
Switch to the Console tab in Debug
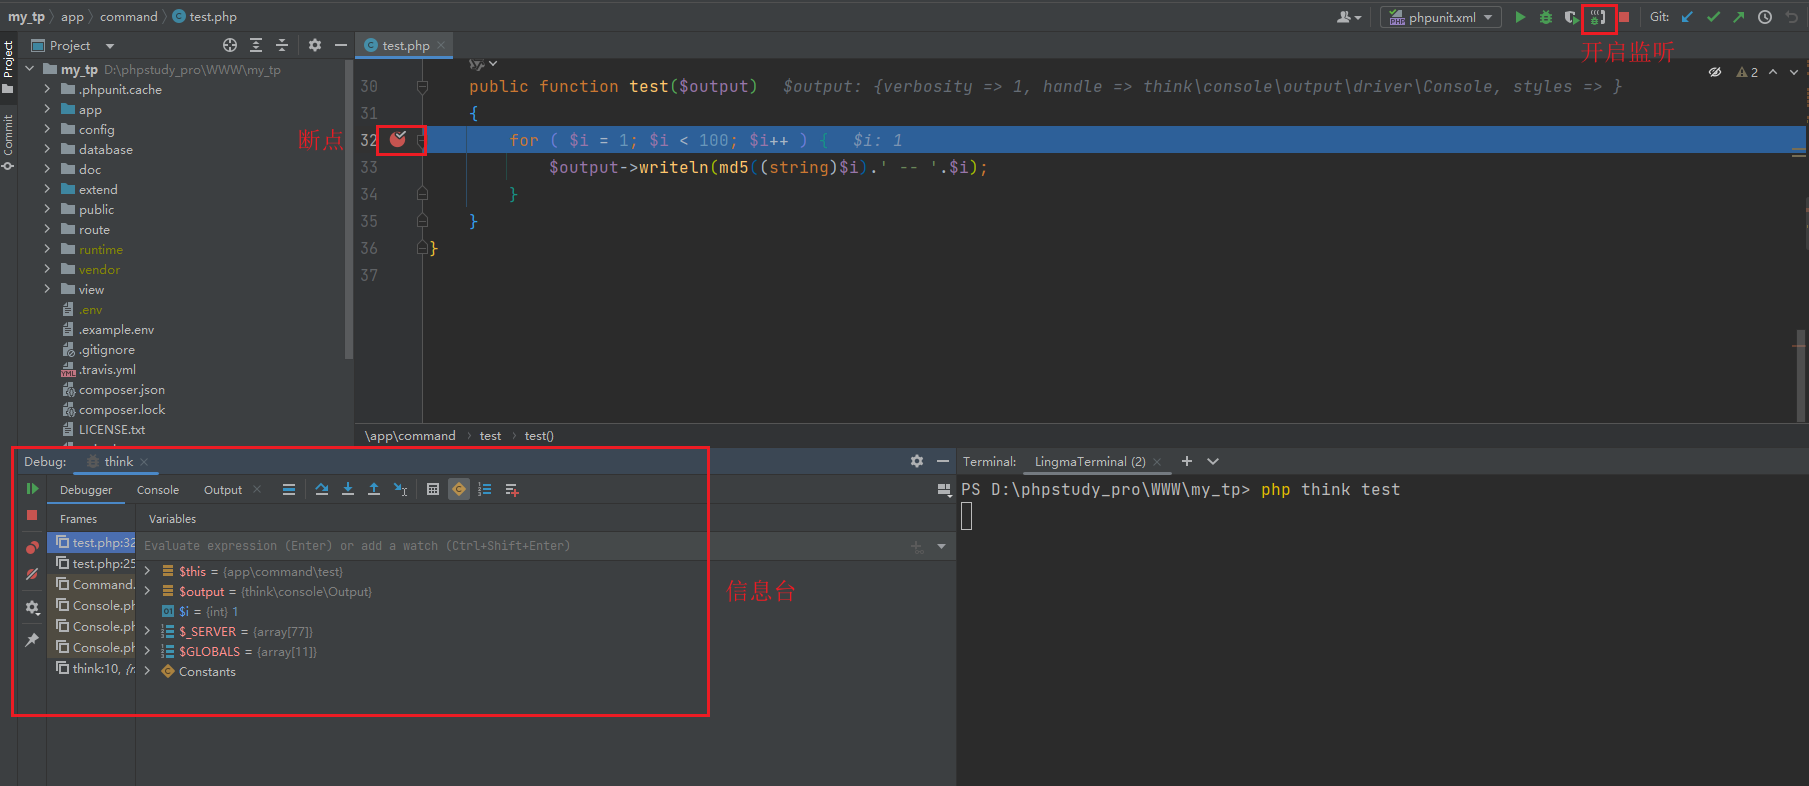pos(158,490)
